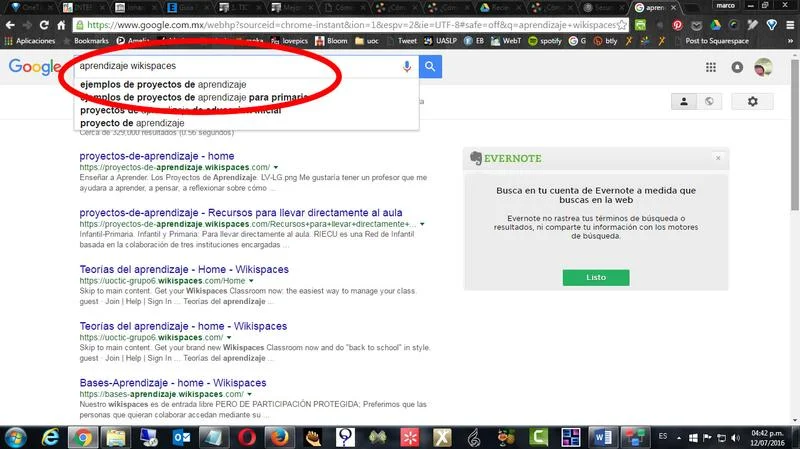The image size is (800, 449).
Task: Select suggestion 'ejemplos de proyectos de aprendizaje'
Action: tap(163, 84)
